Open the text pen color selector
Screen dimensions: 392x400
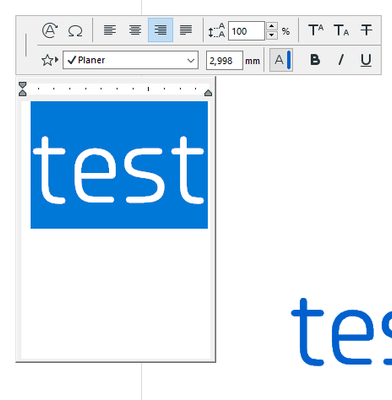pos(281,60)
